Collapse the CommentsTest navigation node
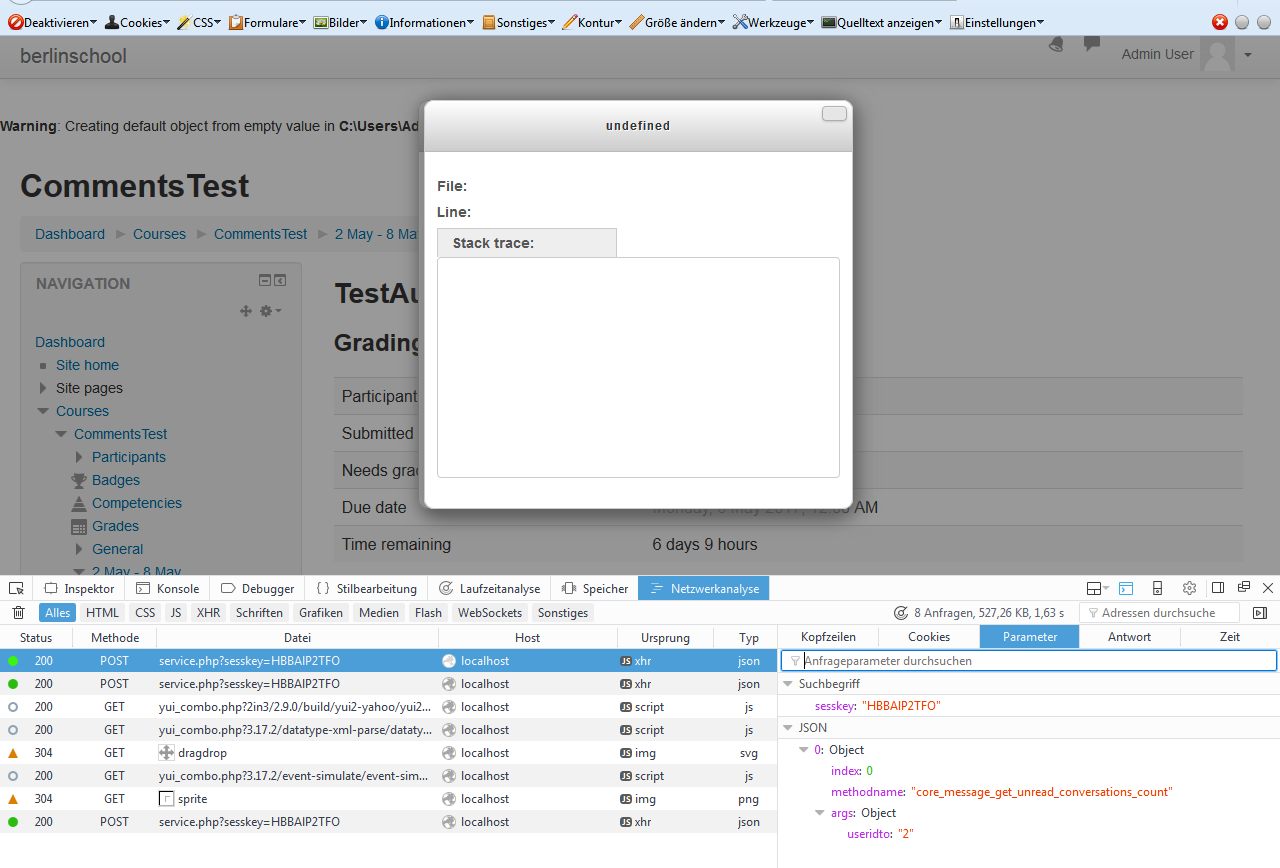The width and height of the screenshot is (1280, 868). 62,434
